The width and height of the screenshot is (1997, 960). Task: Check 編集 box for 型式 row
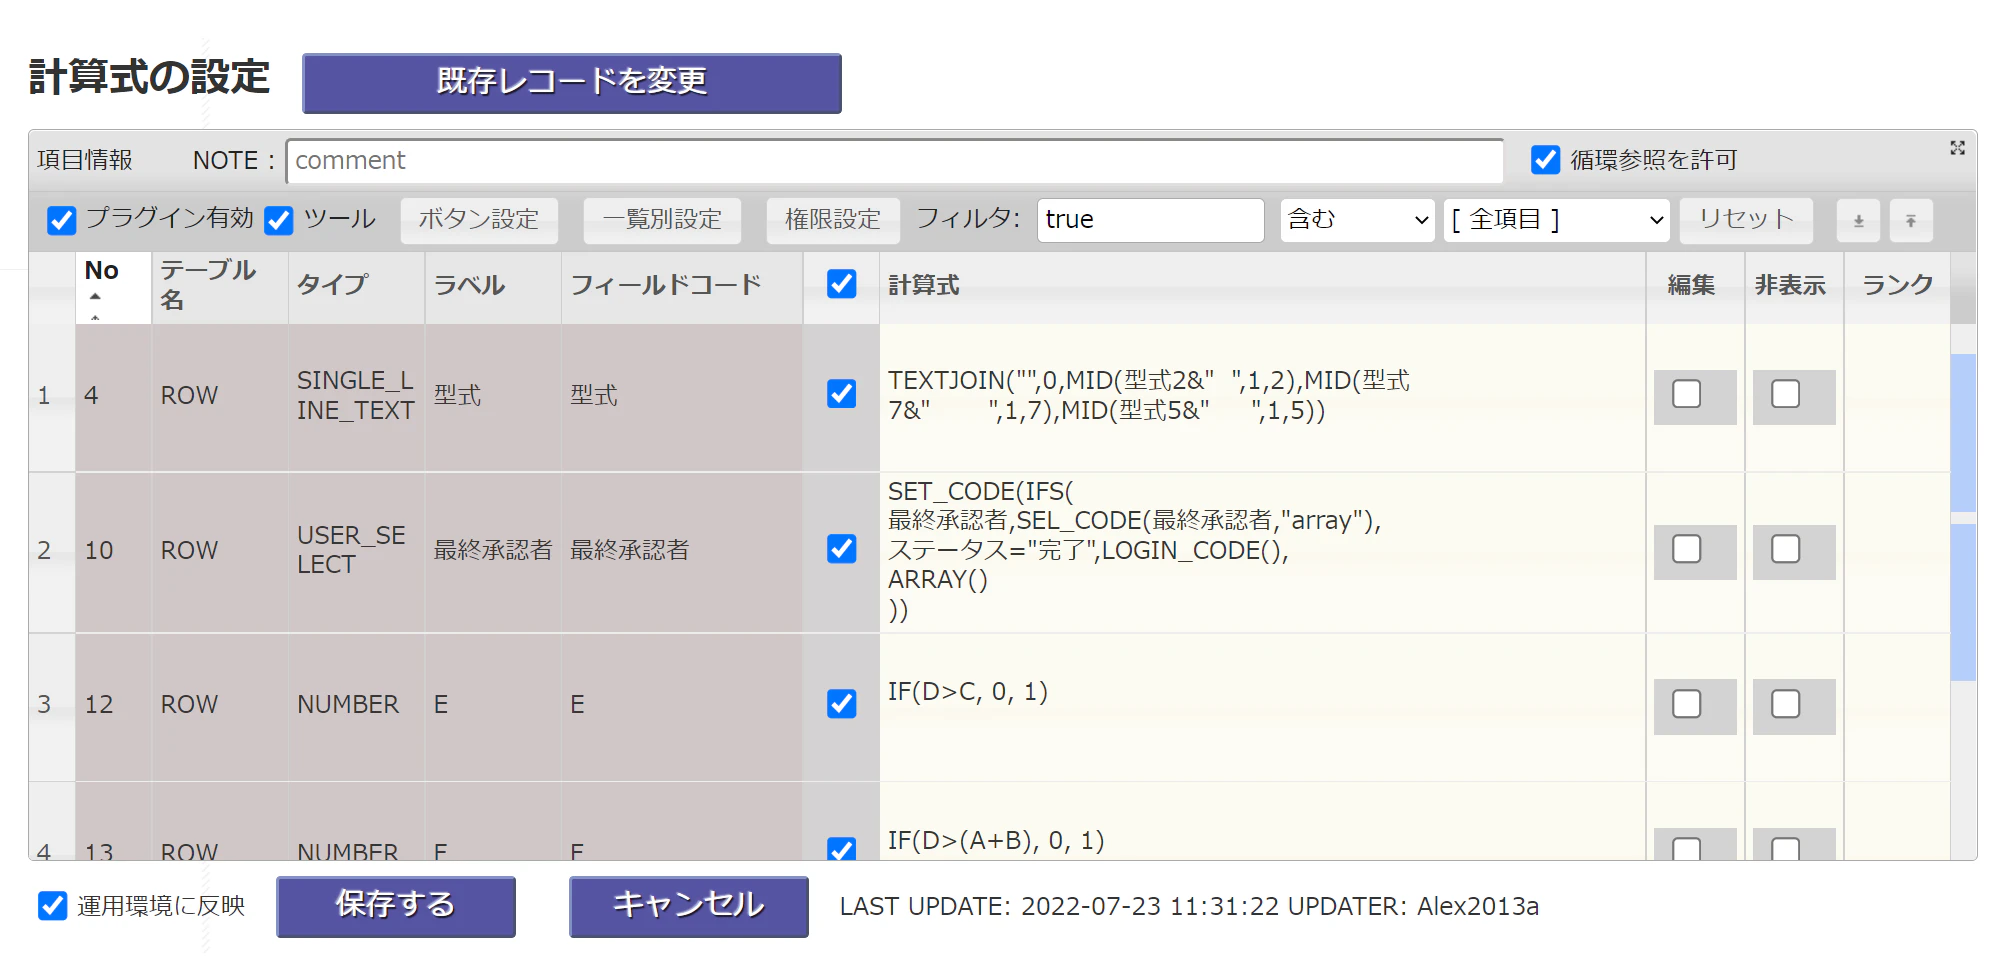[x=1687, y=394]
